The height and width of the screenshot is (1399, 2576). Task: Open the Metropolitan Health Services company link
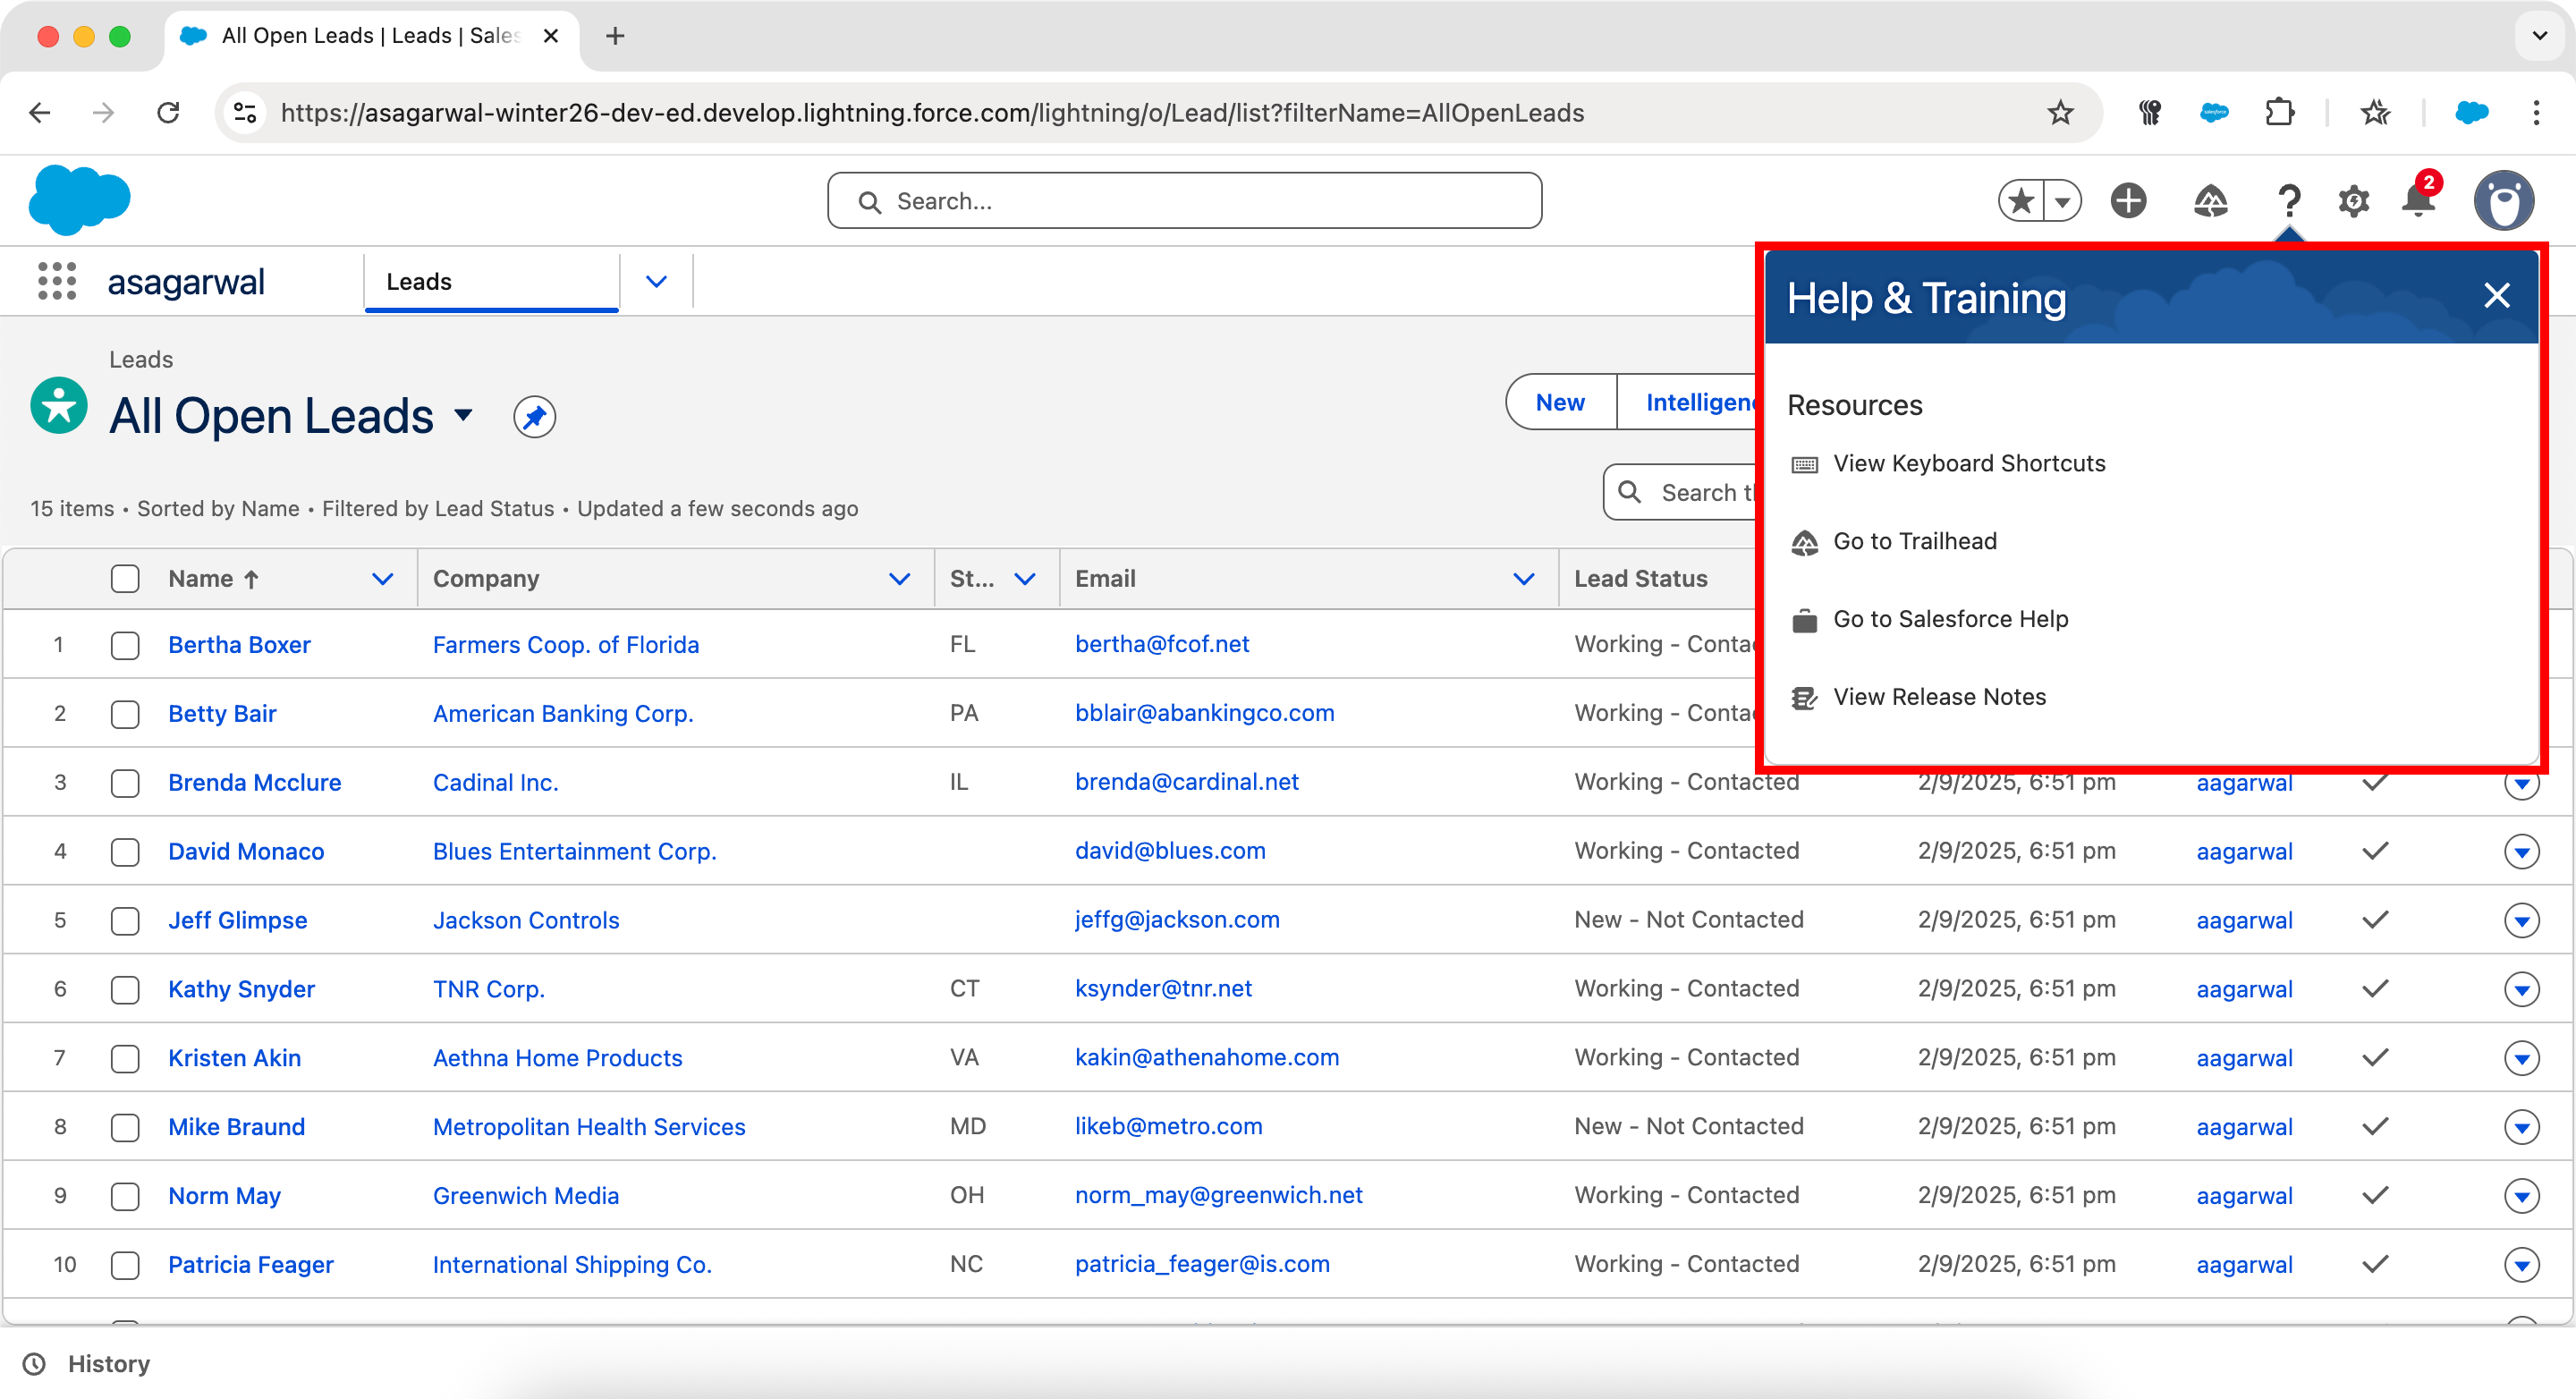[x=589, y=1127]
